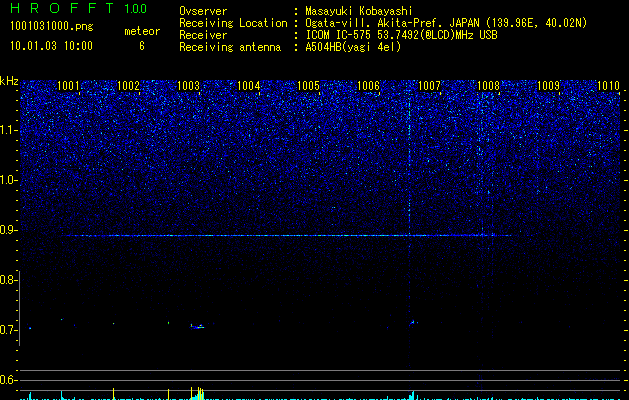
Task: Select the file name 1001031000.png
Action: tap(52, 26)
